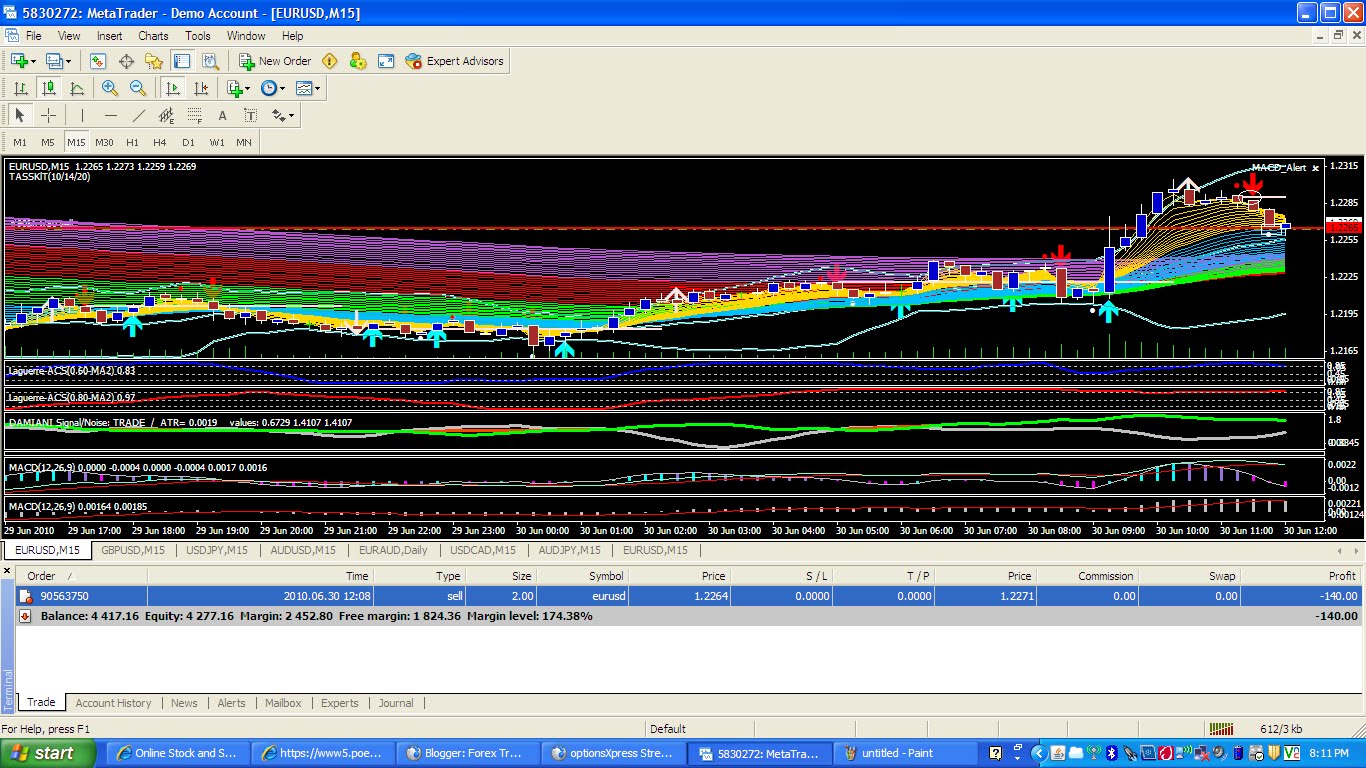The image size is (1366, 768).
Task: Click the battery tray icon
Action: (1238, 753)
